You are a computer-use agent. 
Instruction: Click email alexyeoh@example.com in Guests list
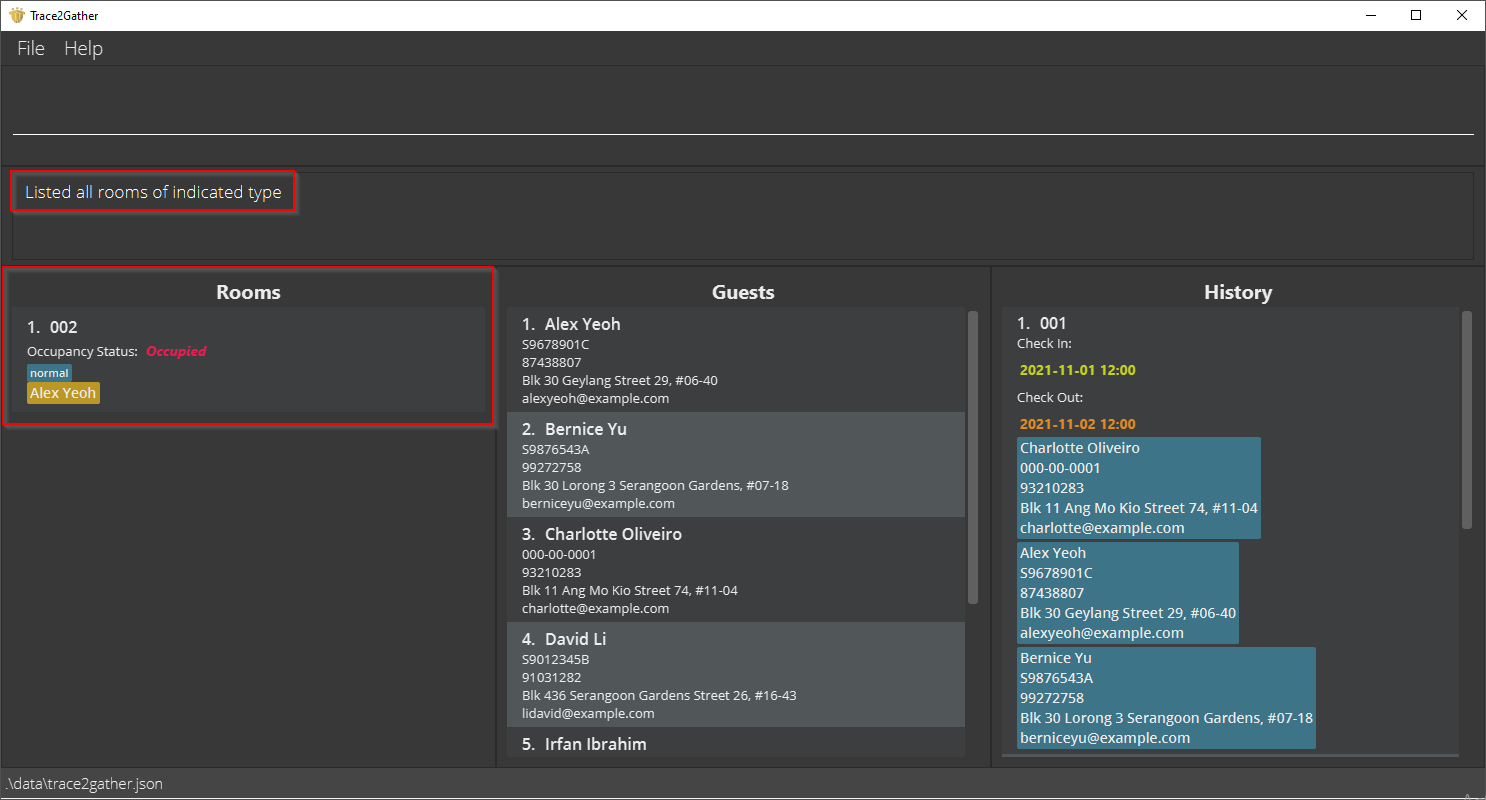point(595,398)
